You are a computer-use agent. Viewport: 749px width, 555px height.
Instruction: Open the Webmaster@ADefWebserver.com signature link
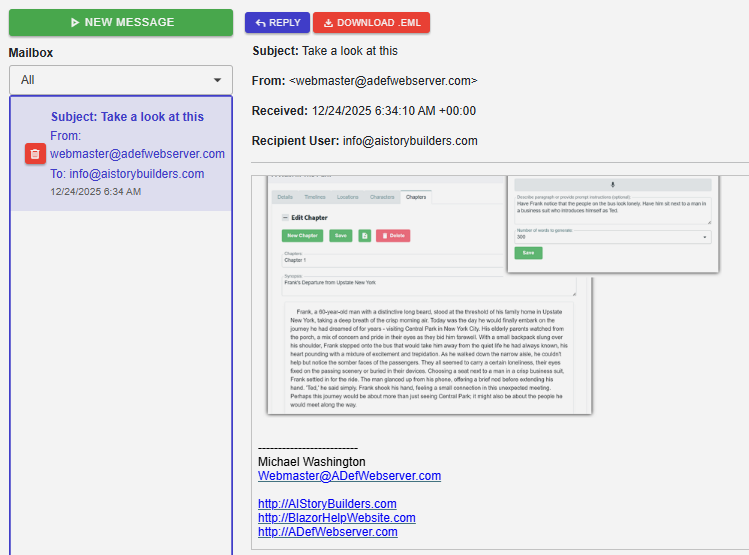point(349,476)
